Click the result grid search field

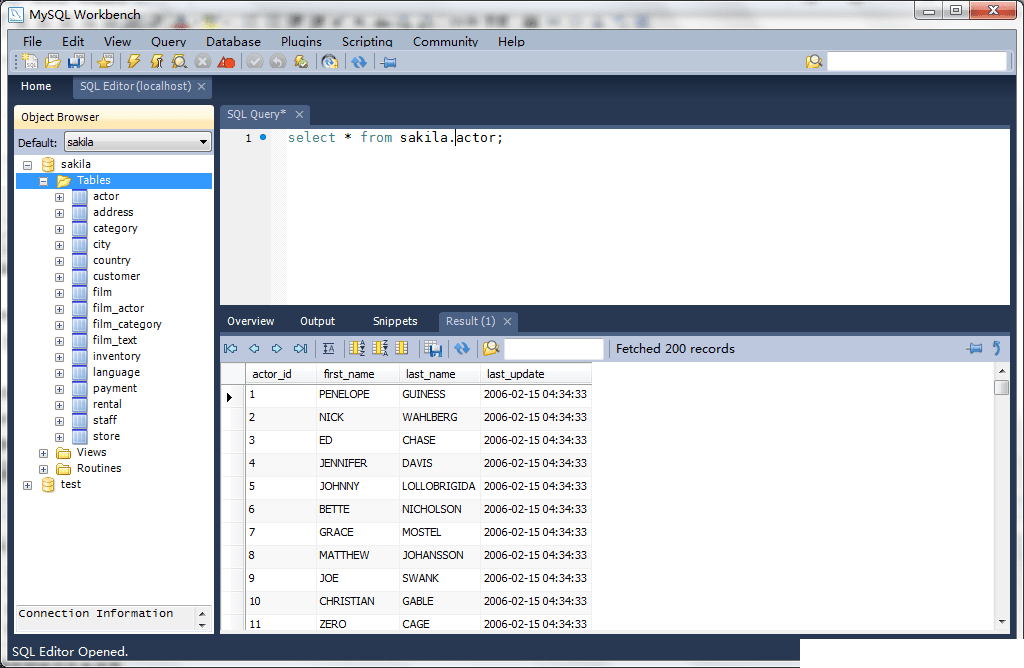point(554,349)
